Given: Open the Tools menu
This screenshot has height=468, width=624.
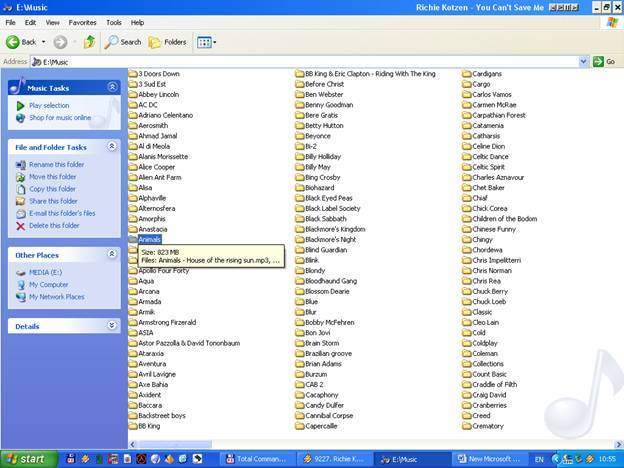Looking at the screenshot, I should 114,22.
